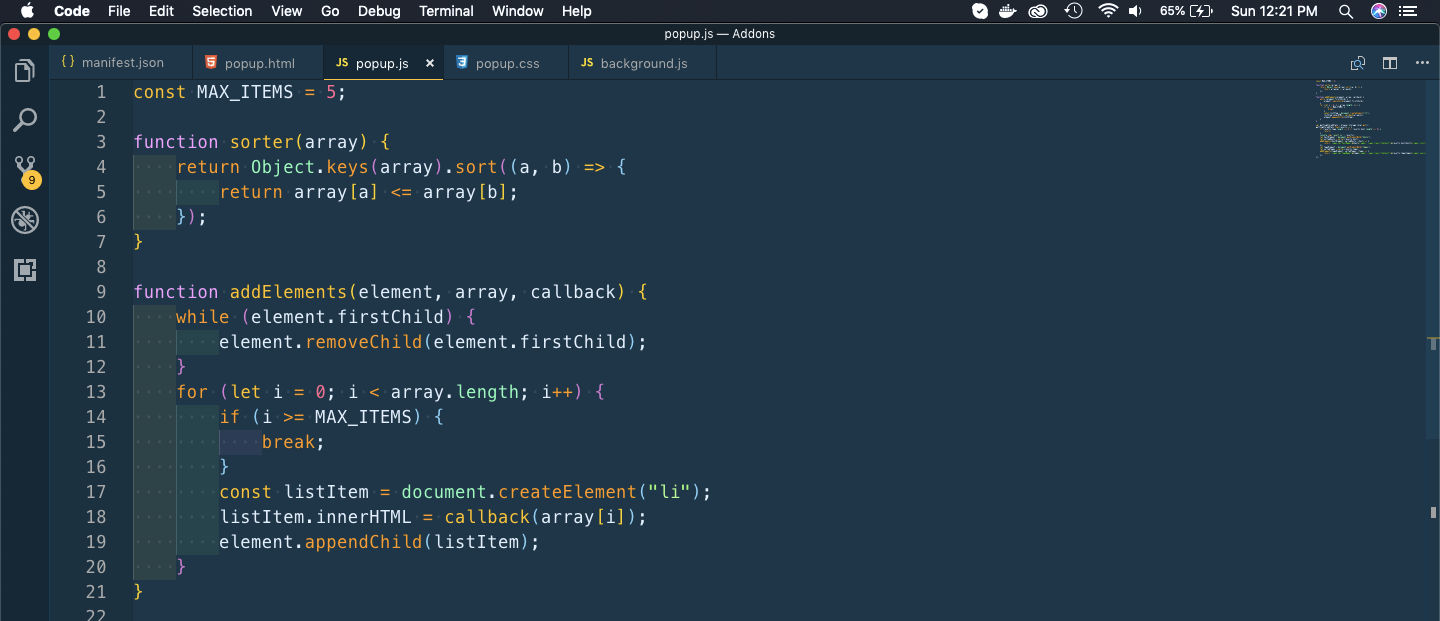Switch to the popup.html tab
This screenshot has height=621, width=1440.
[258, 63]
